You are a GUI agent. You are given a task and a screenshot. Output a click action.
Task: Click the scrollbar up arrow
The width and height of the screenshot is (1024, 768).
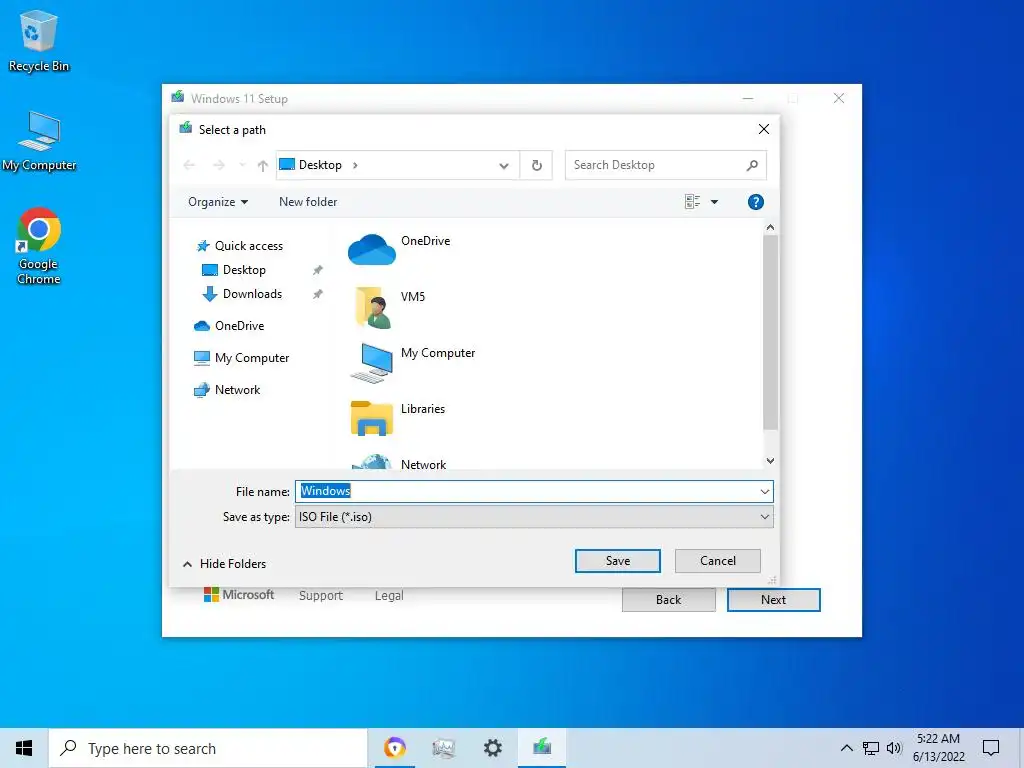point(771,227)
